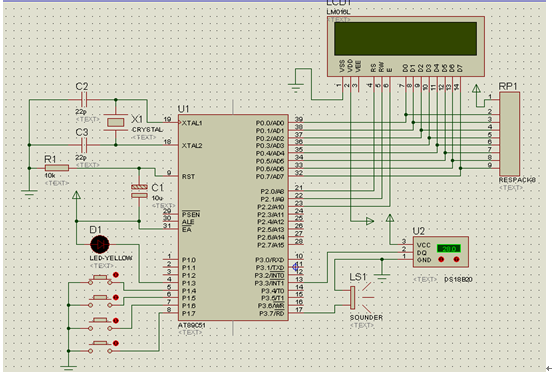Click the right red adjust button on DS18B20
This screenshot has height=374, width=552.
coord(457,260)
